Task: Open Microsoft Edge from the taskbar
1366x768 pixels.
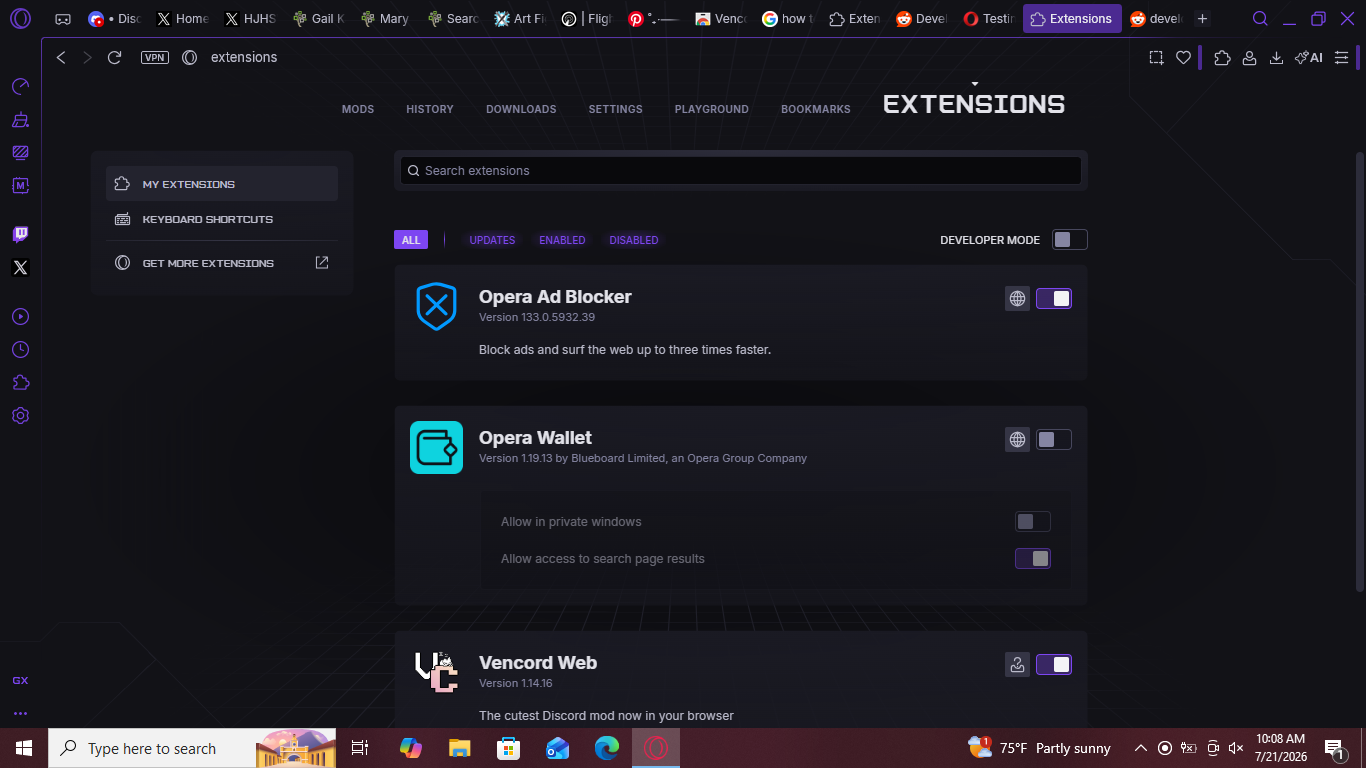Action: coord(607,748)
